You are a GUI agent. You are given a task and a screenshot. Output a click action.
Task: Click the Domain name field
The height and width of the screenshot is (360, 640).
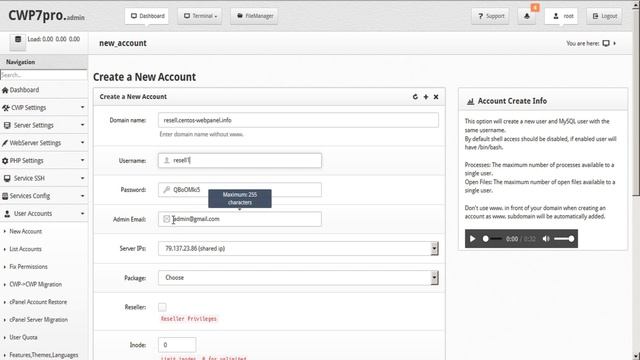tap(298, 120)
